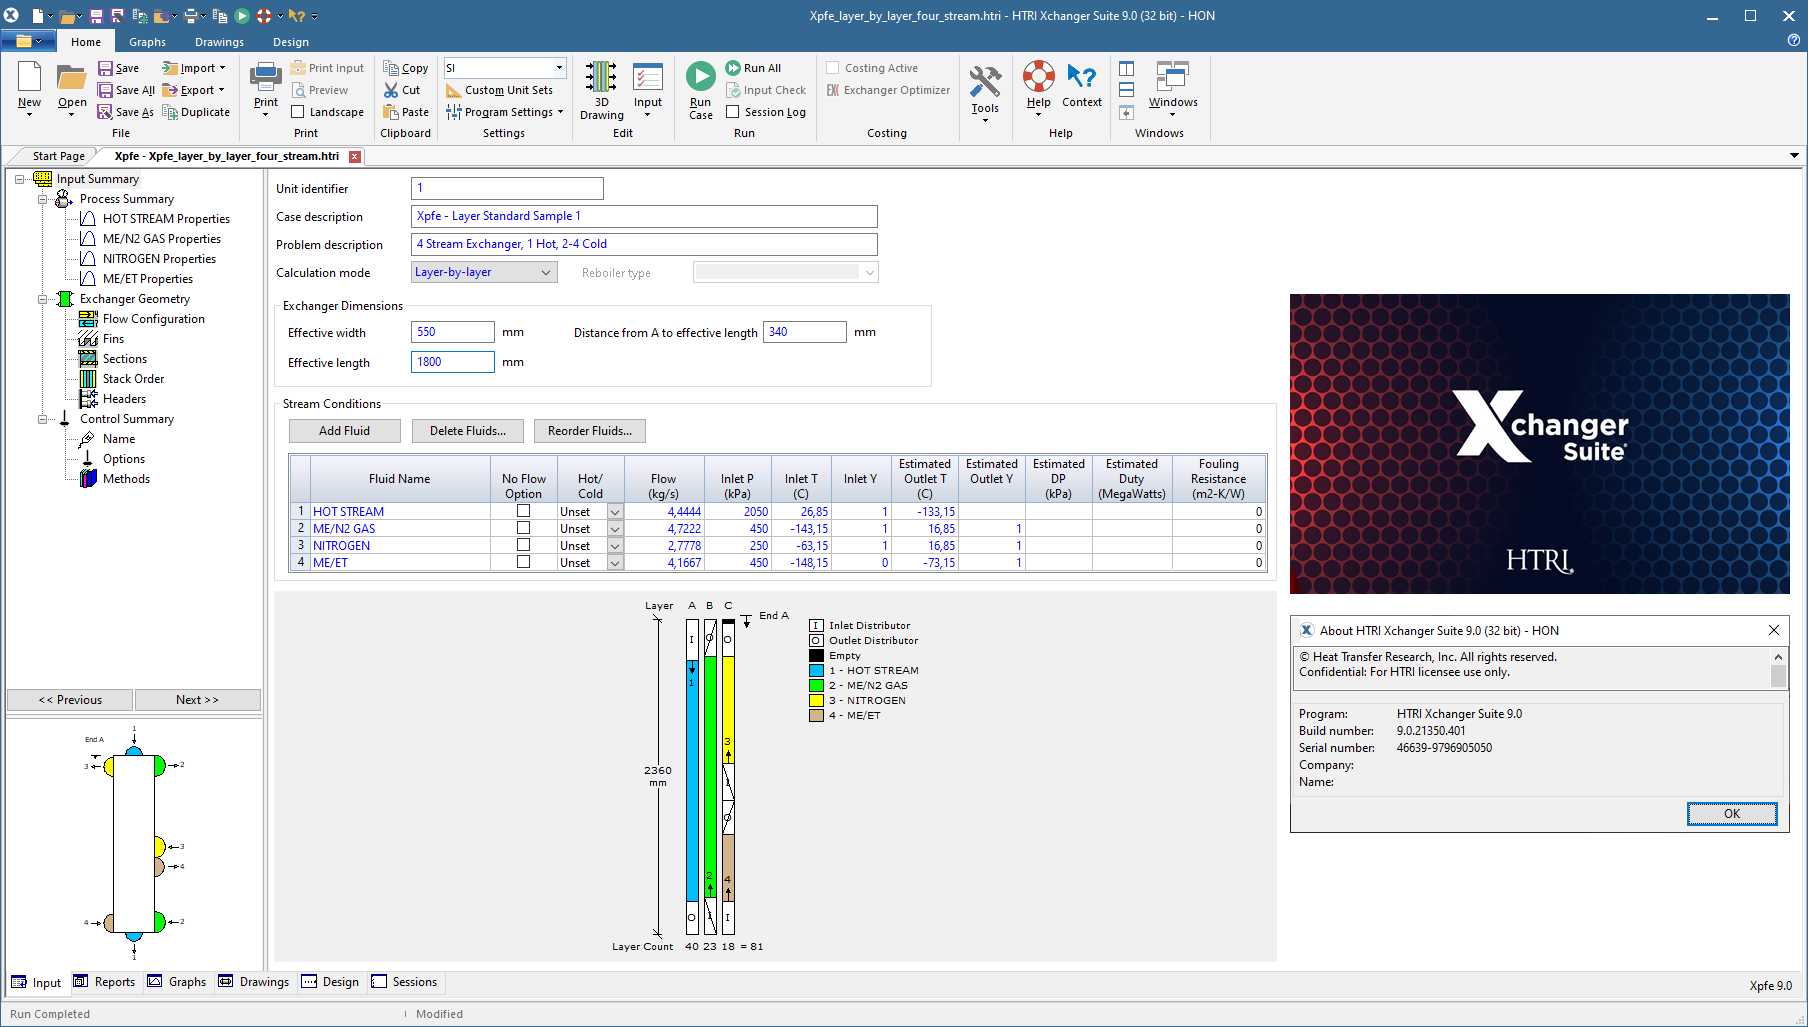Click the Cut scissors icon
The height and width of the screenshot is (1027, 1808).
pos(391,90)
